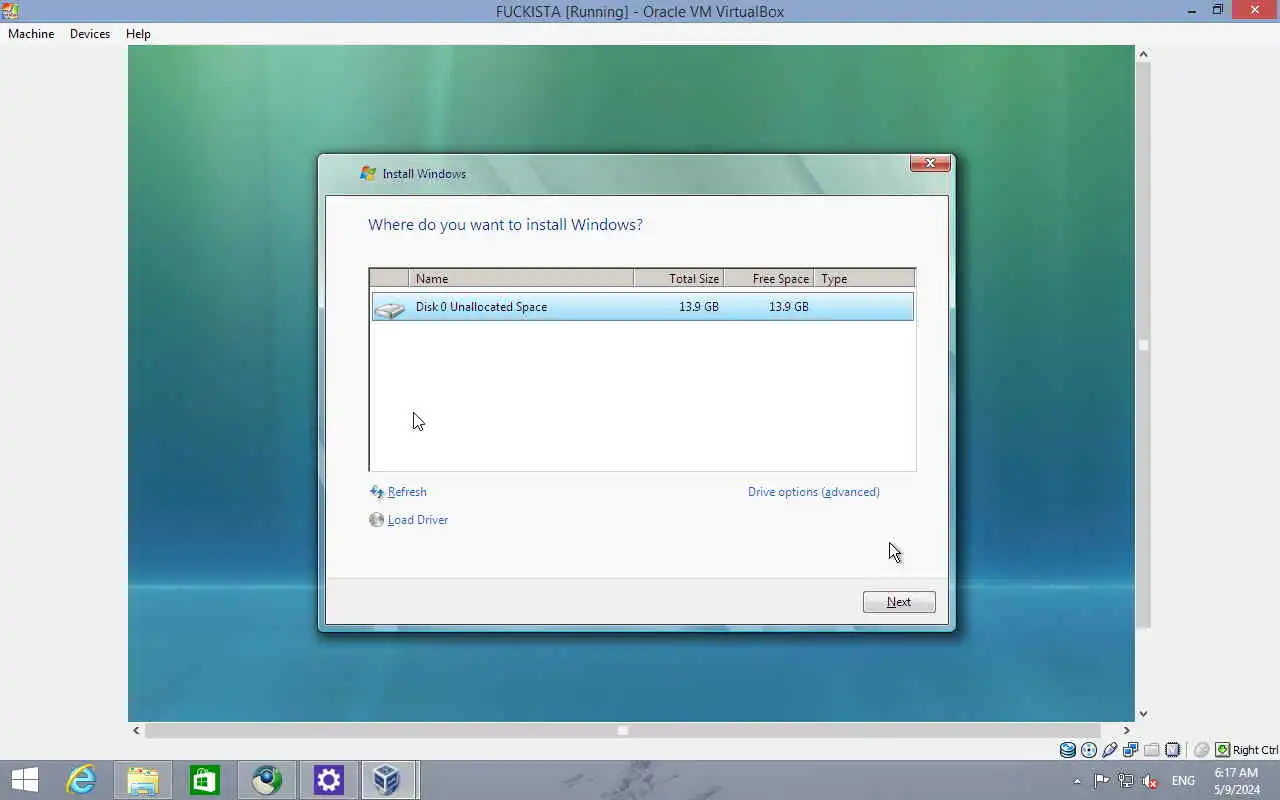Click the VirtualBox icon in the window title bar
Viewport: 1280px width, 800px height.
point(10,11)
